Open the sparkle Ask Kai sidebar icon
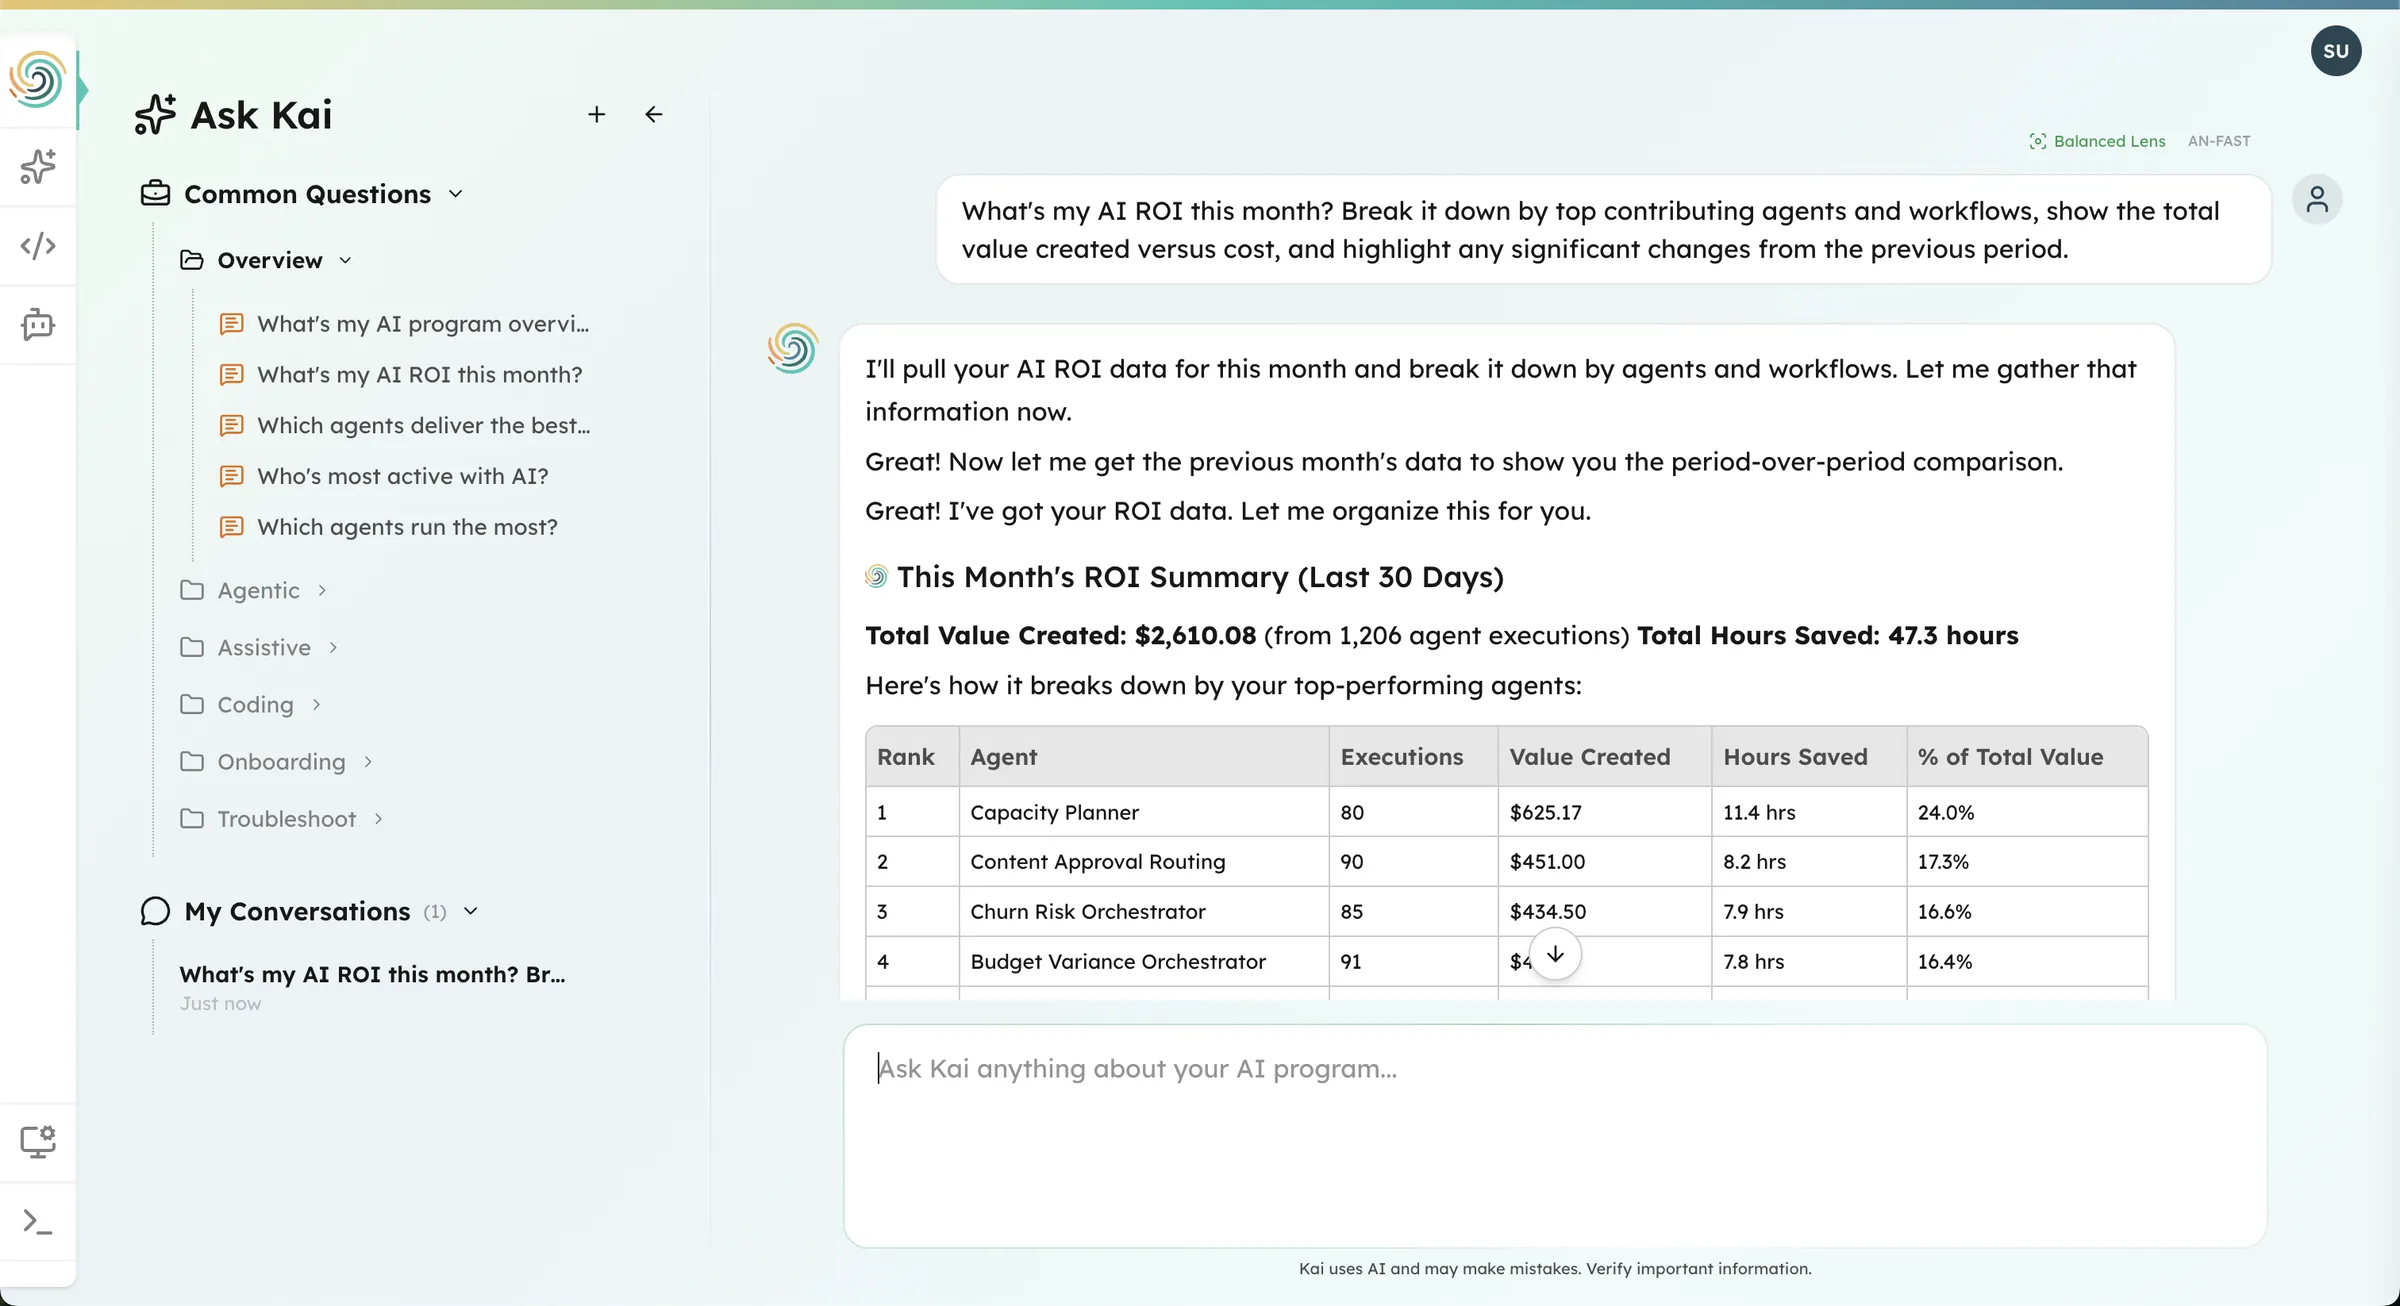Screen dimensions: 2400x1306 point(38,167)
